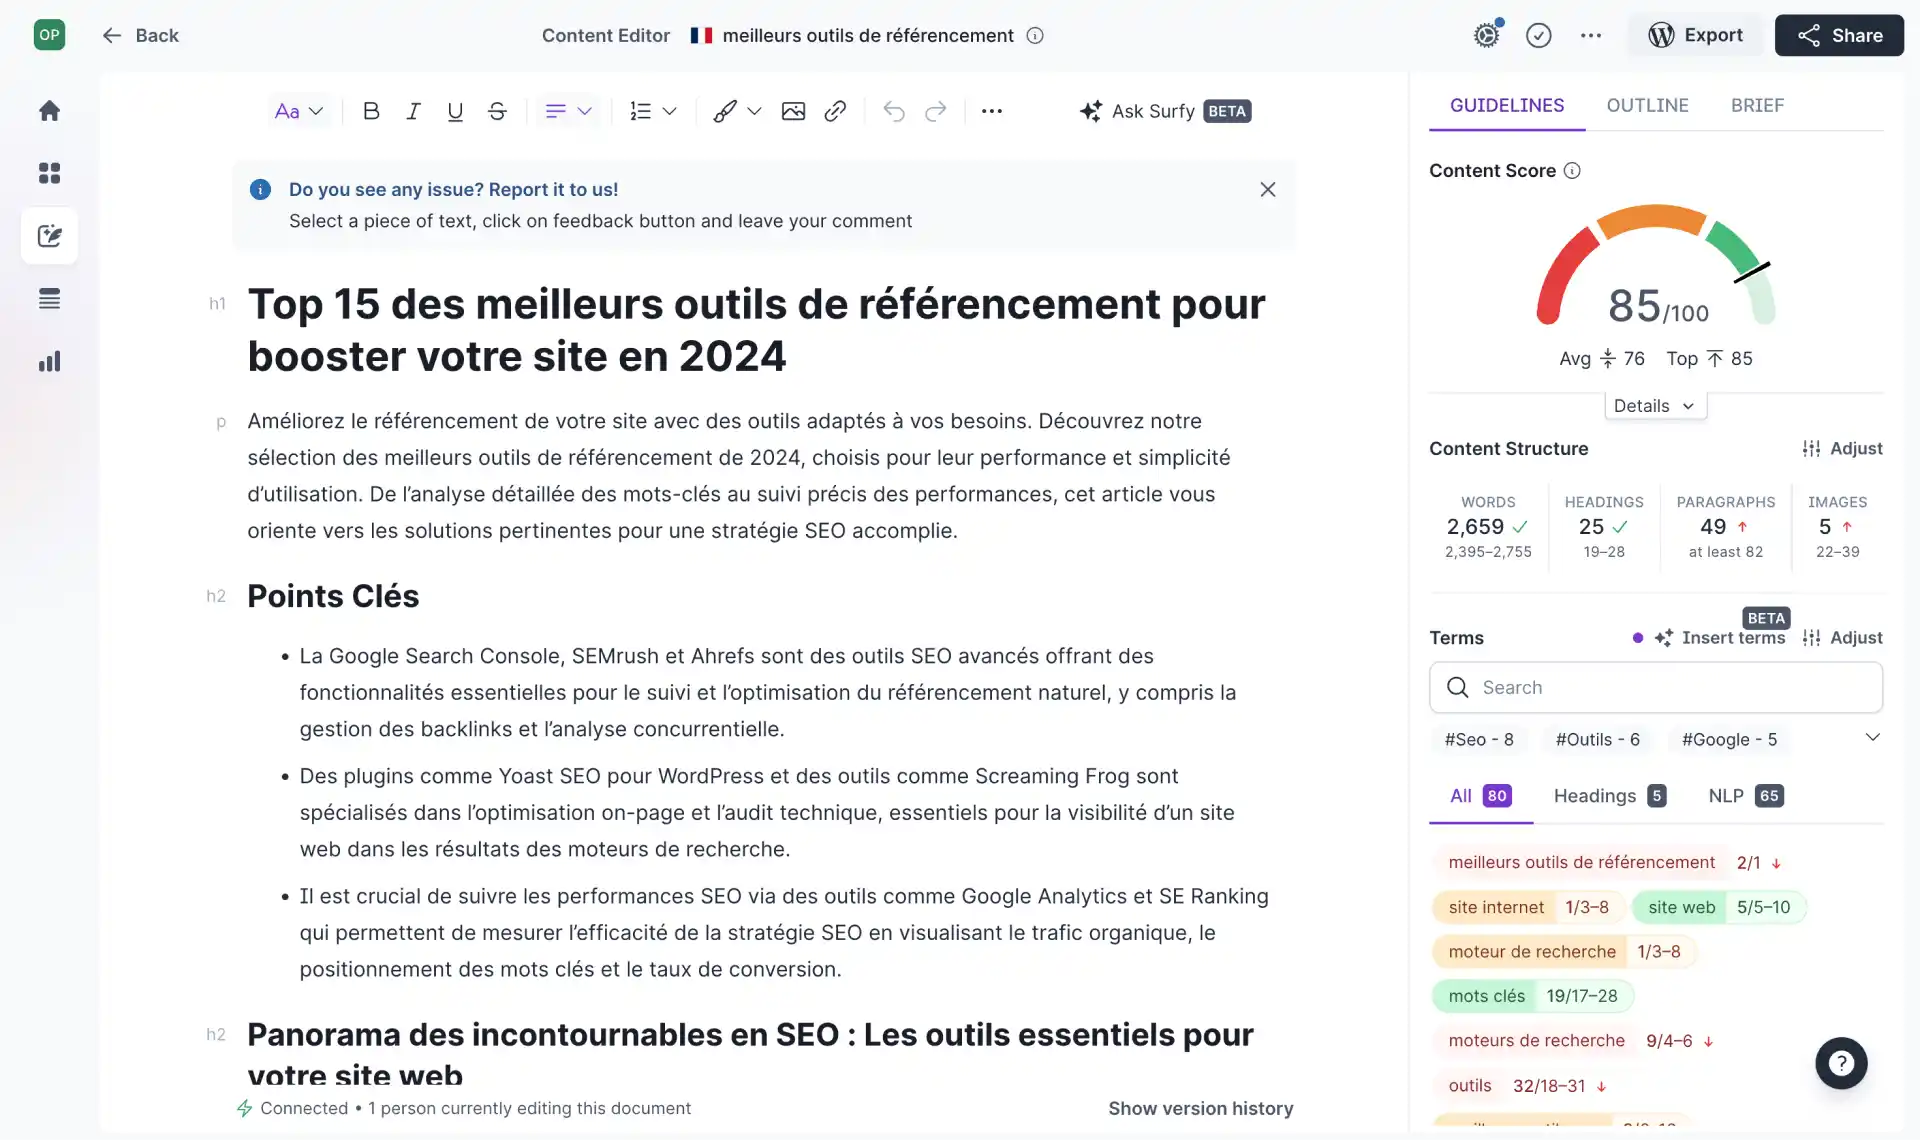Click the Content Score info icon

coord(1572,171)
